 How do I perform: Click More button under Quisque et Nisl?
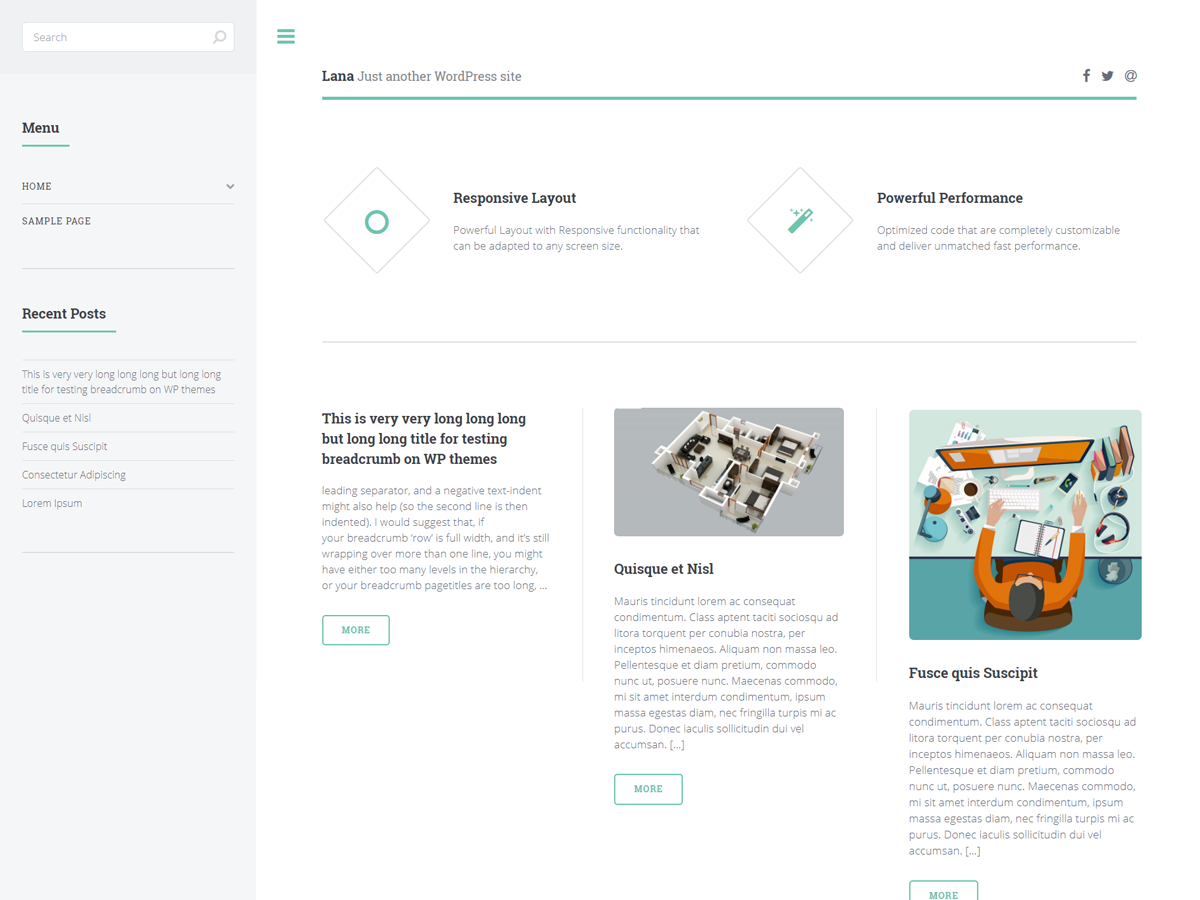(x=648, y=789)
